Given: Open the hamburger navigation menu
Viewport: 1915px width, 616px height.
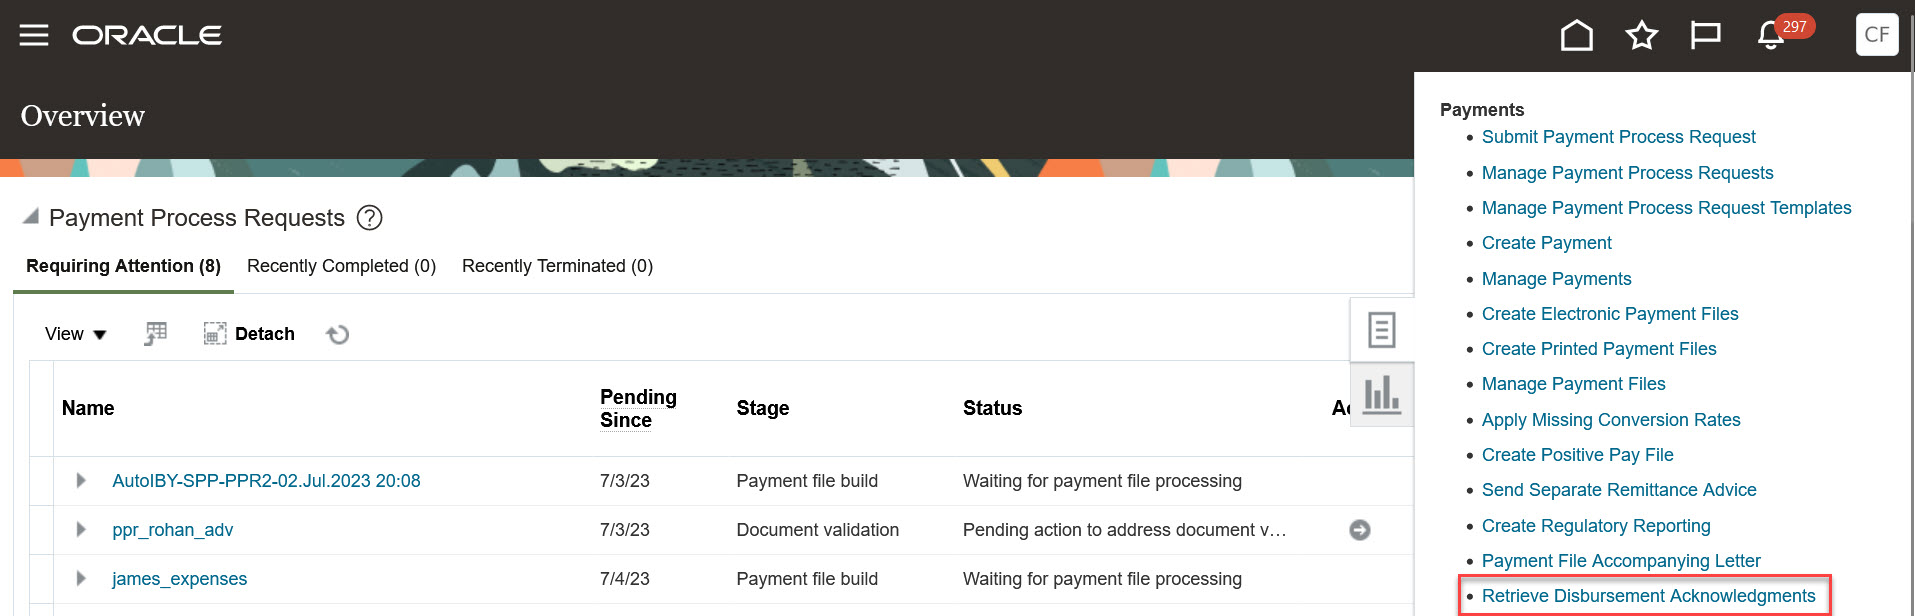Looking at the screenshot, I should pos(34,36).
